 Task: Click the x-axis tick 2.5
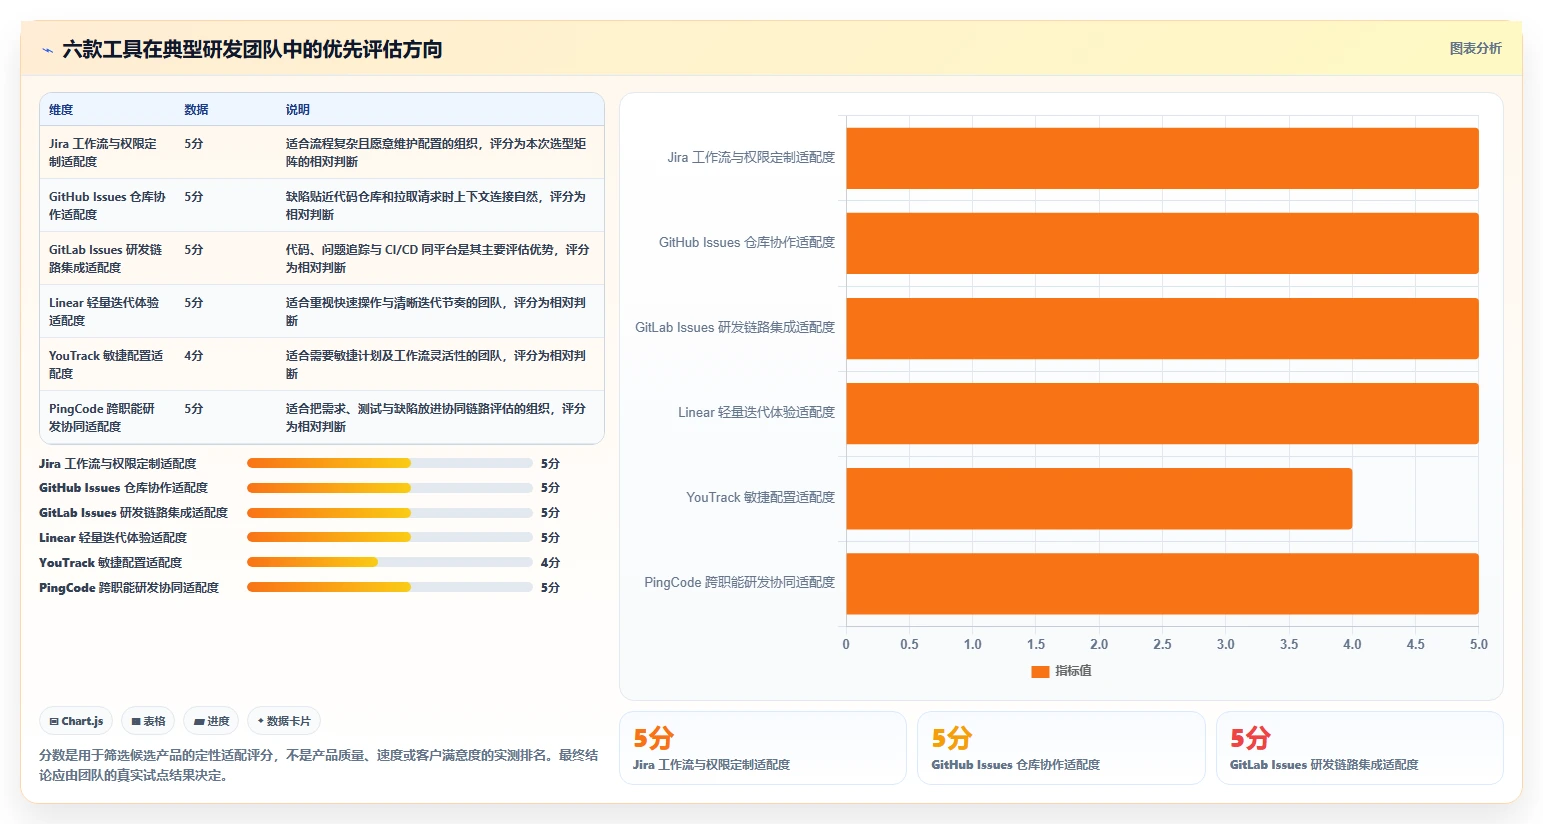click(x=1162, y=644)
